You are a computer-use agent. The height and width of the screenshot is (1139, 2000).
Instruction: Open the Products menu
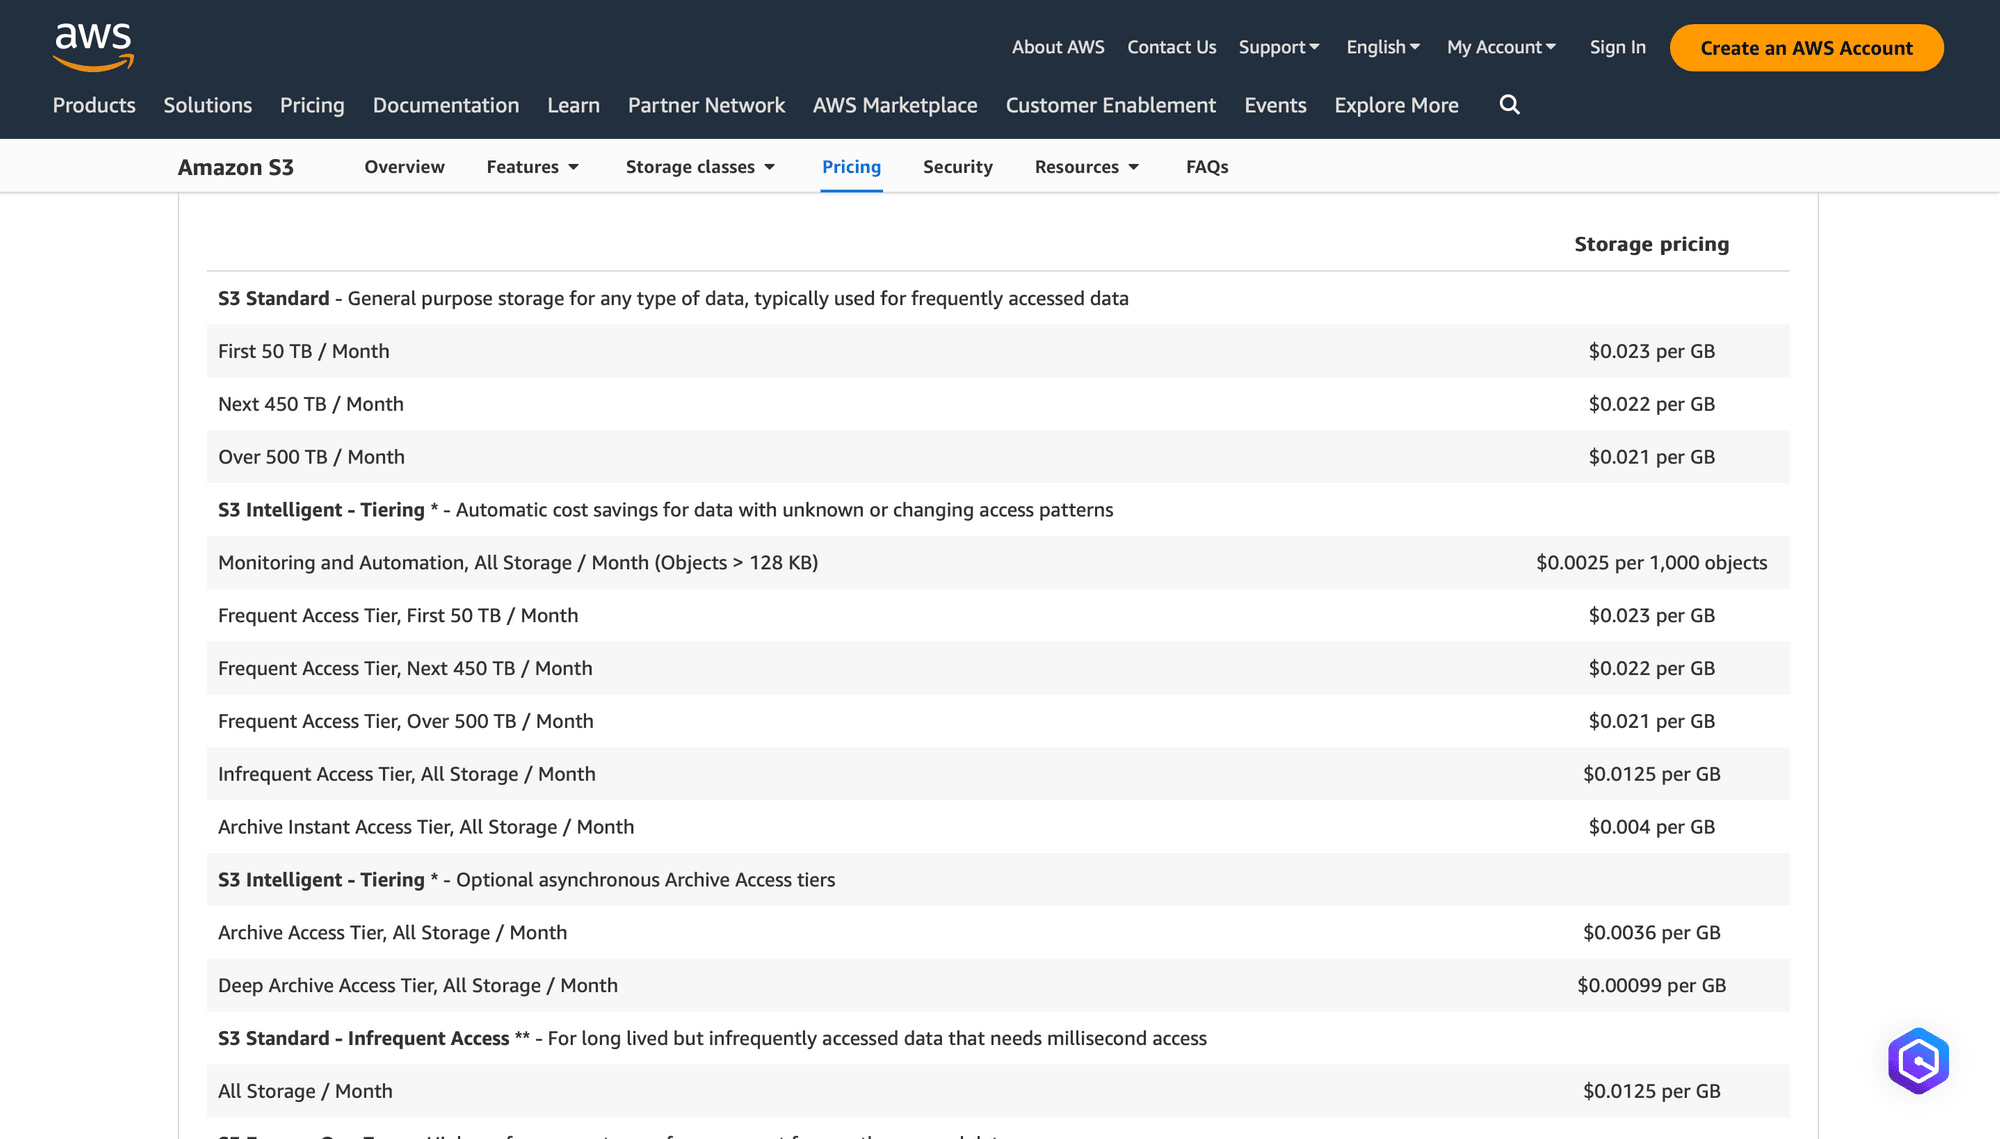tap(94, 105)
